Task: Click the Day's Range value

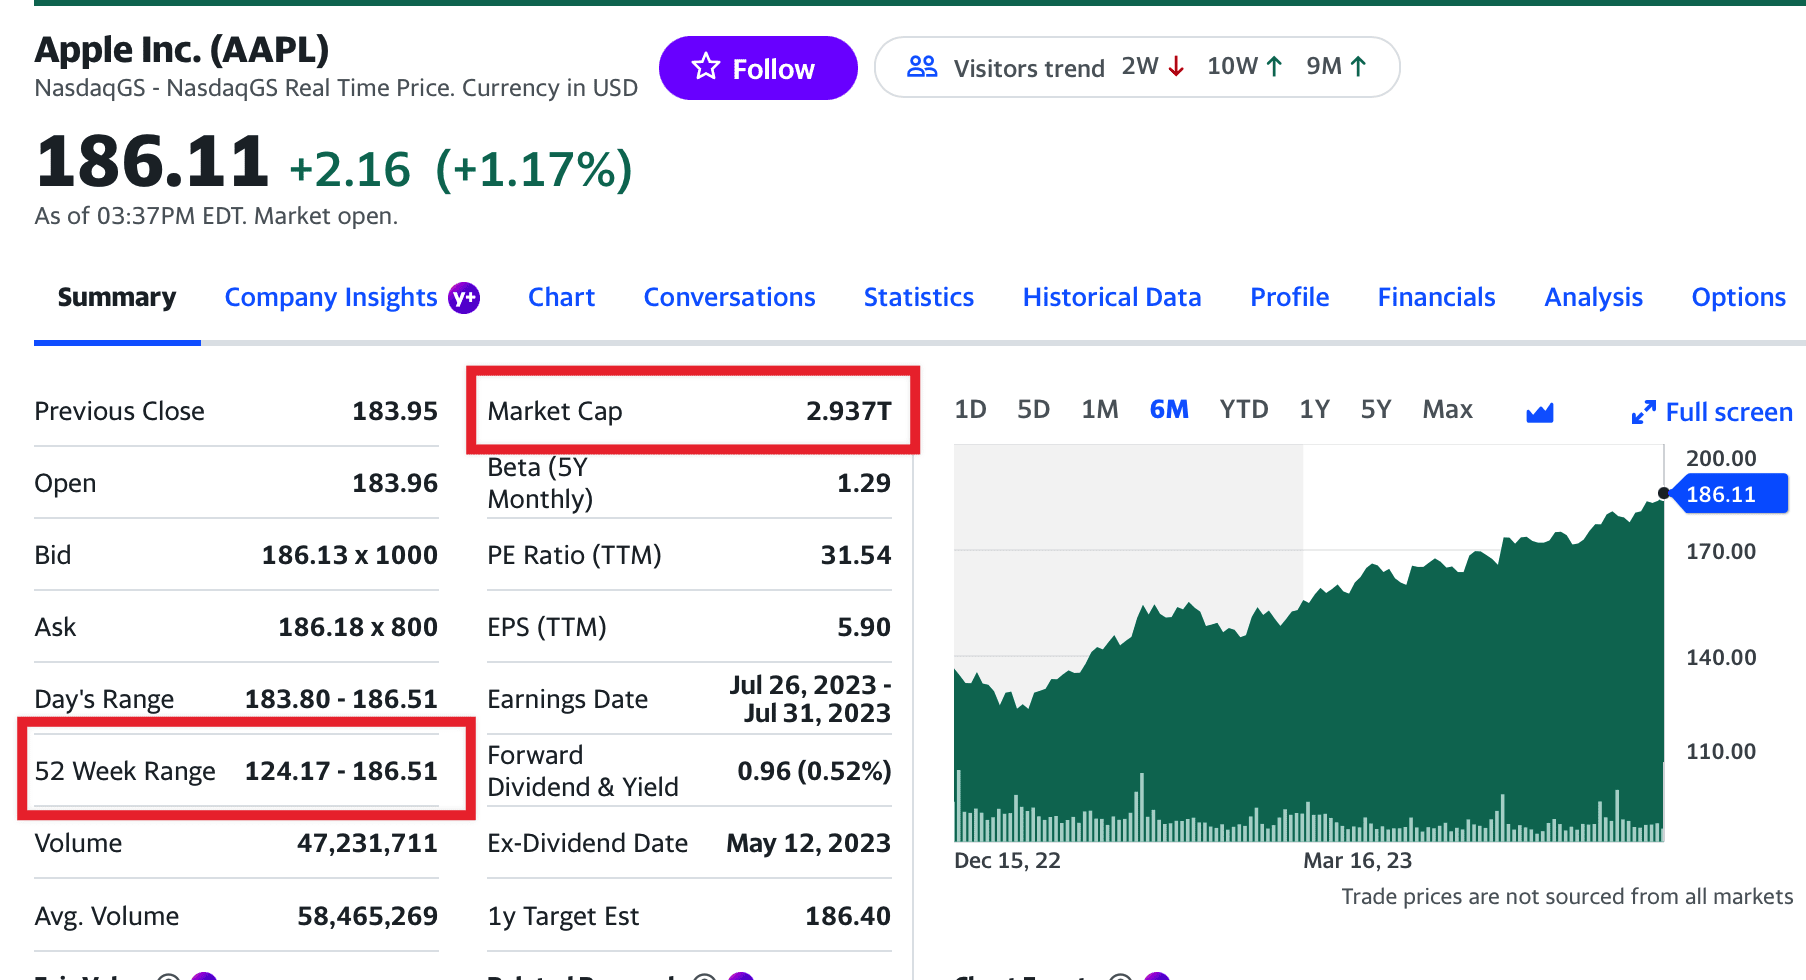Action: (341, 699)
